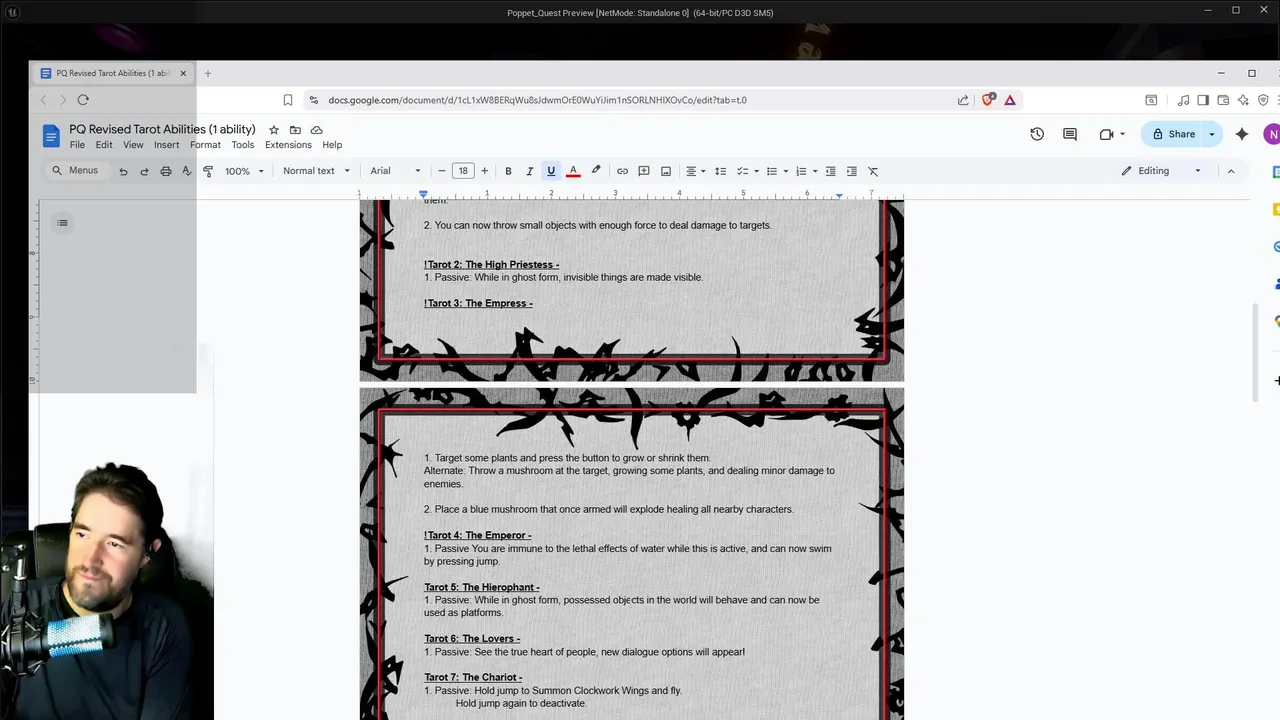Click the Brave Rewards triangle icon
Image resolution: width=1280 pixels, height=720 pixels.
(1010, 100)
